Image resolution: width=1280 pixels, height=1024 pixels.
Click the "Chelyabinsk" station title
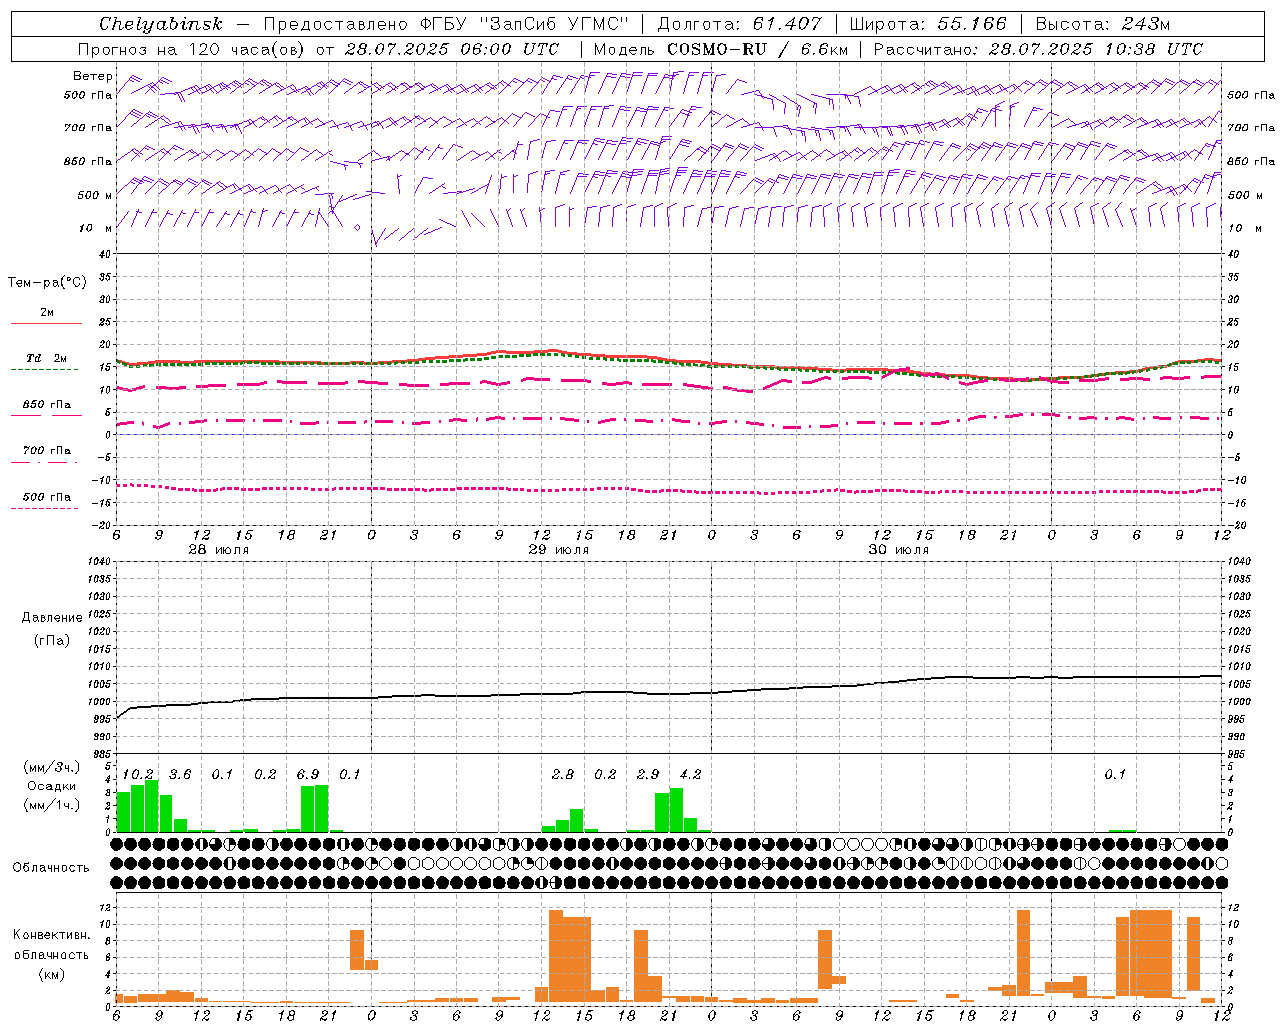pyautogui.click(x=160, y=24)
